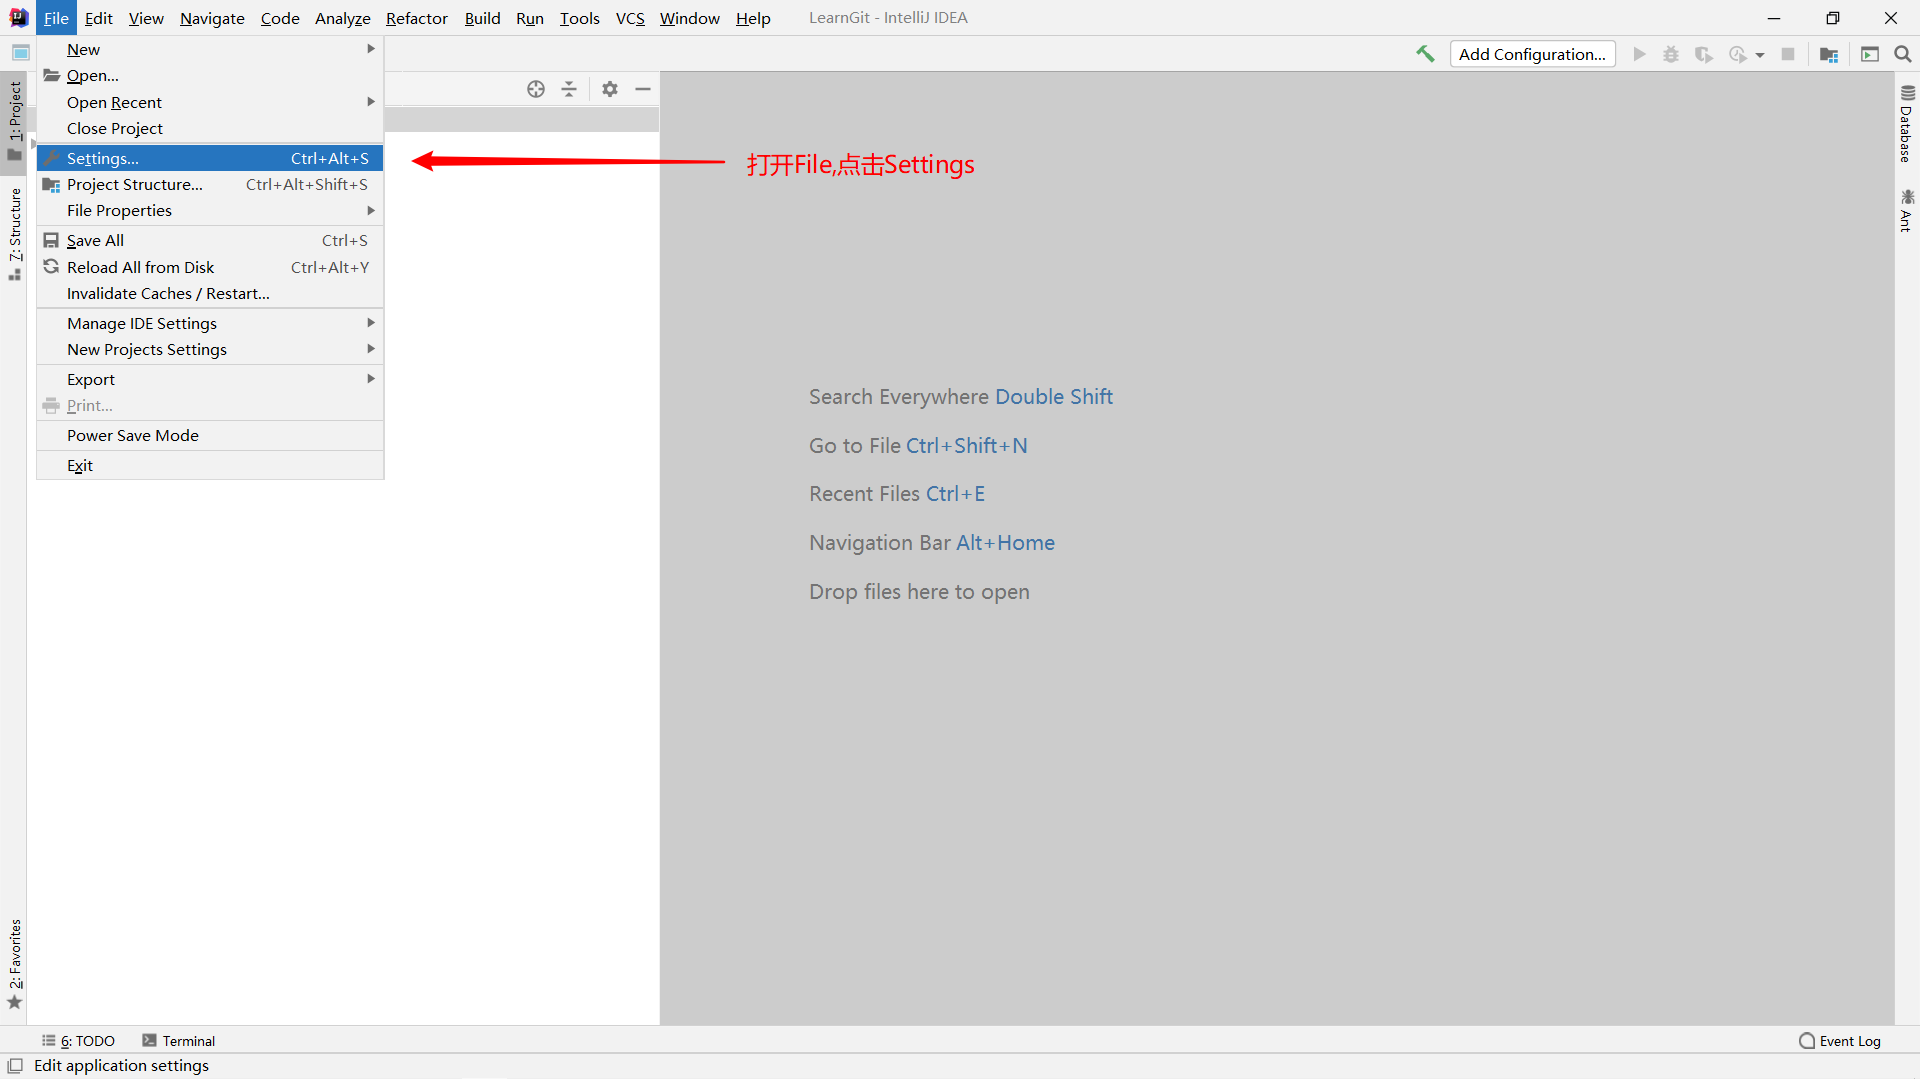Open the Tools menu
1920x1079 pixels.
pos(579,18)
